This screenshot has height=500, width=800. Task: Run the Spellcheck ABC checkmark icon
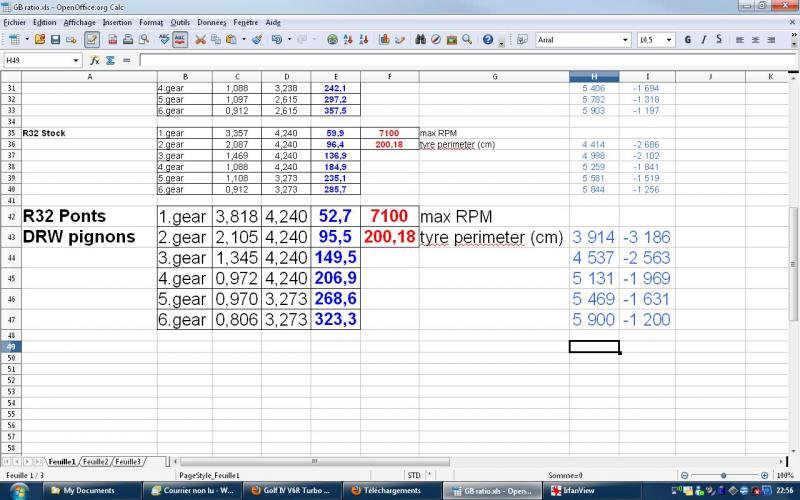coord(164,39)
